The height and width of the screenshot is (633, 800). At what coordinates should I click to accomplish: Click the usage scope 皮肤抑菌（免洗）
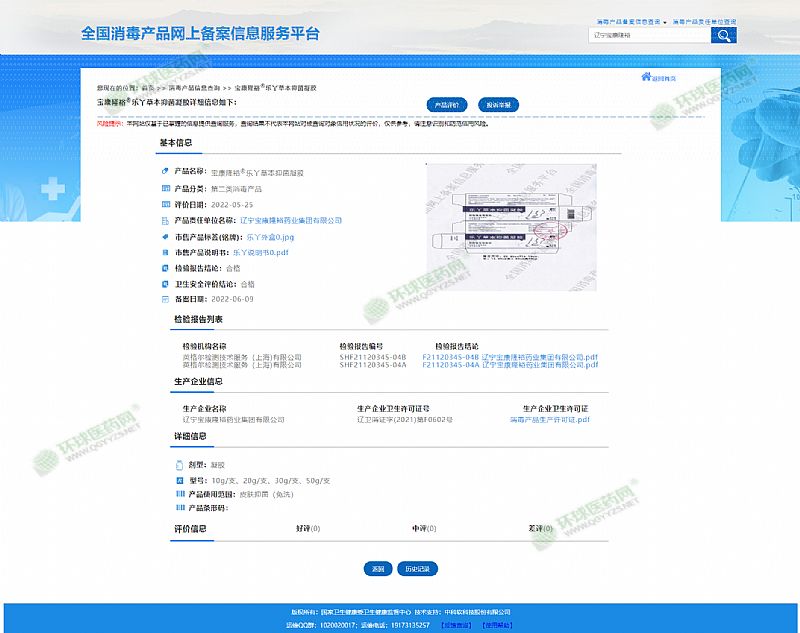[x=266, y=494]
